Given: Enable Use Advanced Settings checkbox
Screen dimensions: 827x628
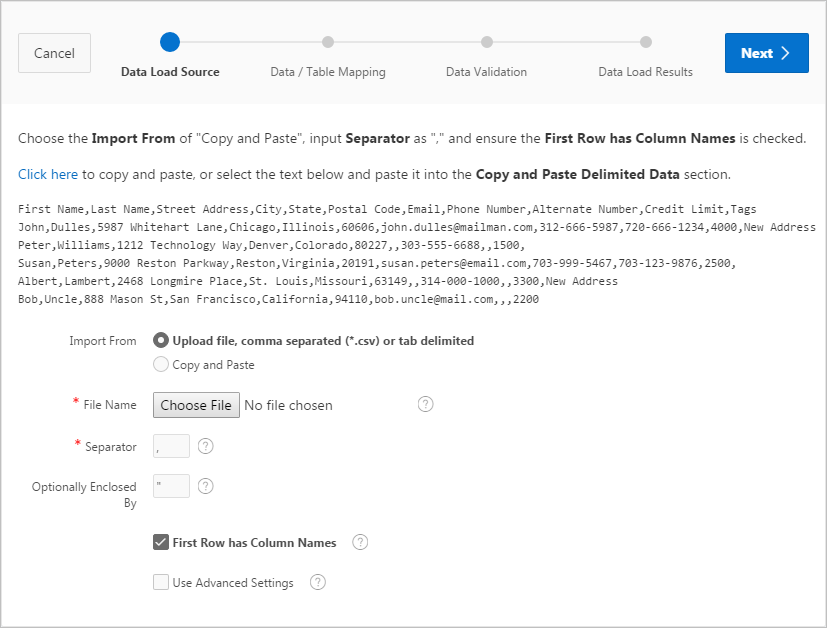Looking at the screenshot, I should point(161,582).
